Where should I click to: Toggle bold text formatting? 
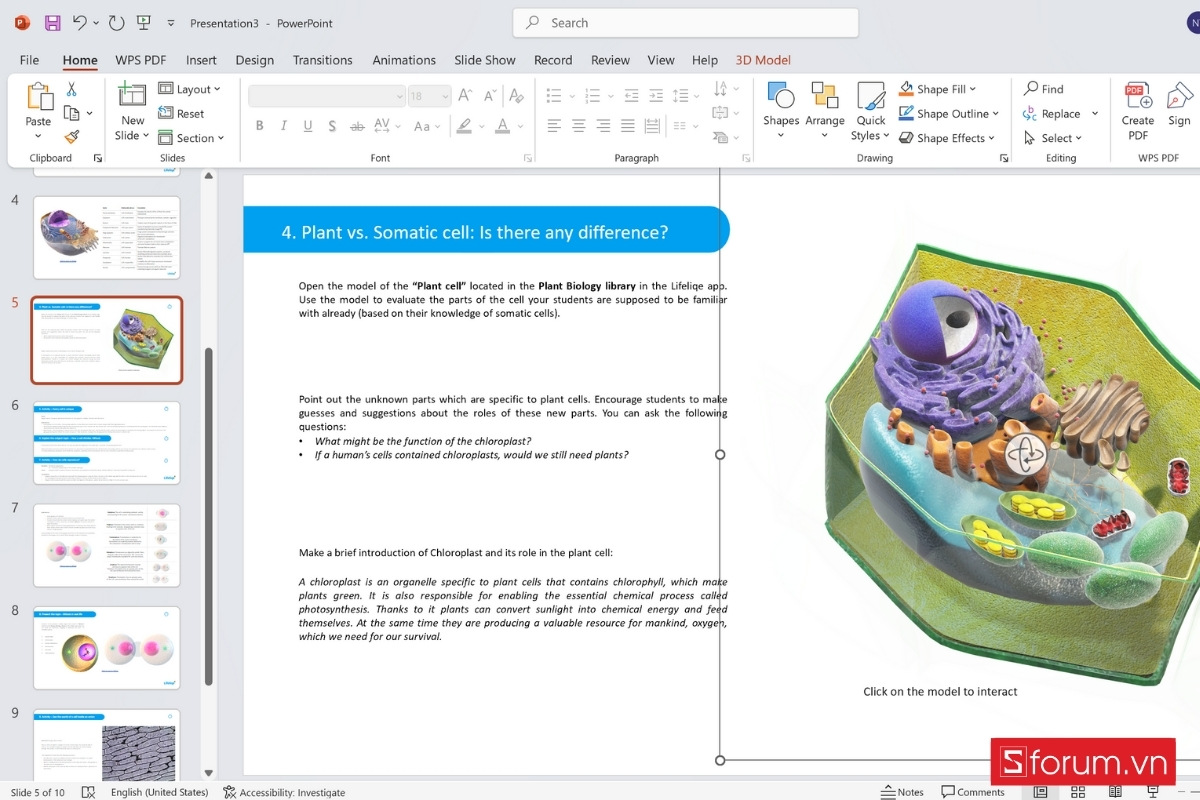point(259,125)
